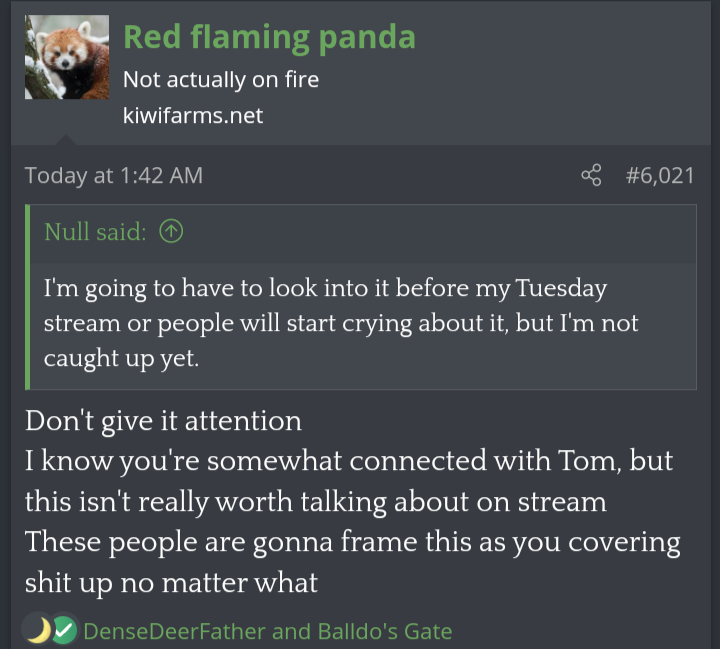Screen dimensions: 720x649
Task: Click the "Not actually on fire" user title
Action: point(220,80)
